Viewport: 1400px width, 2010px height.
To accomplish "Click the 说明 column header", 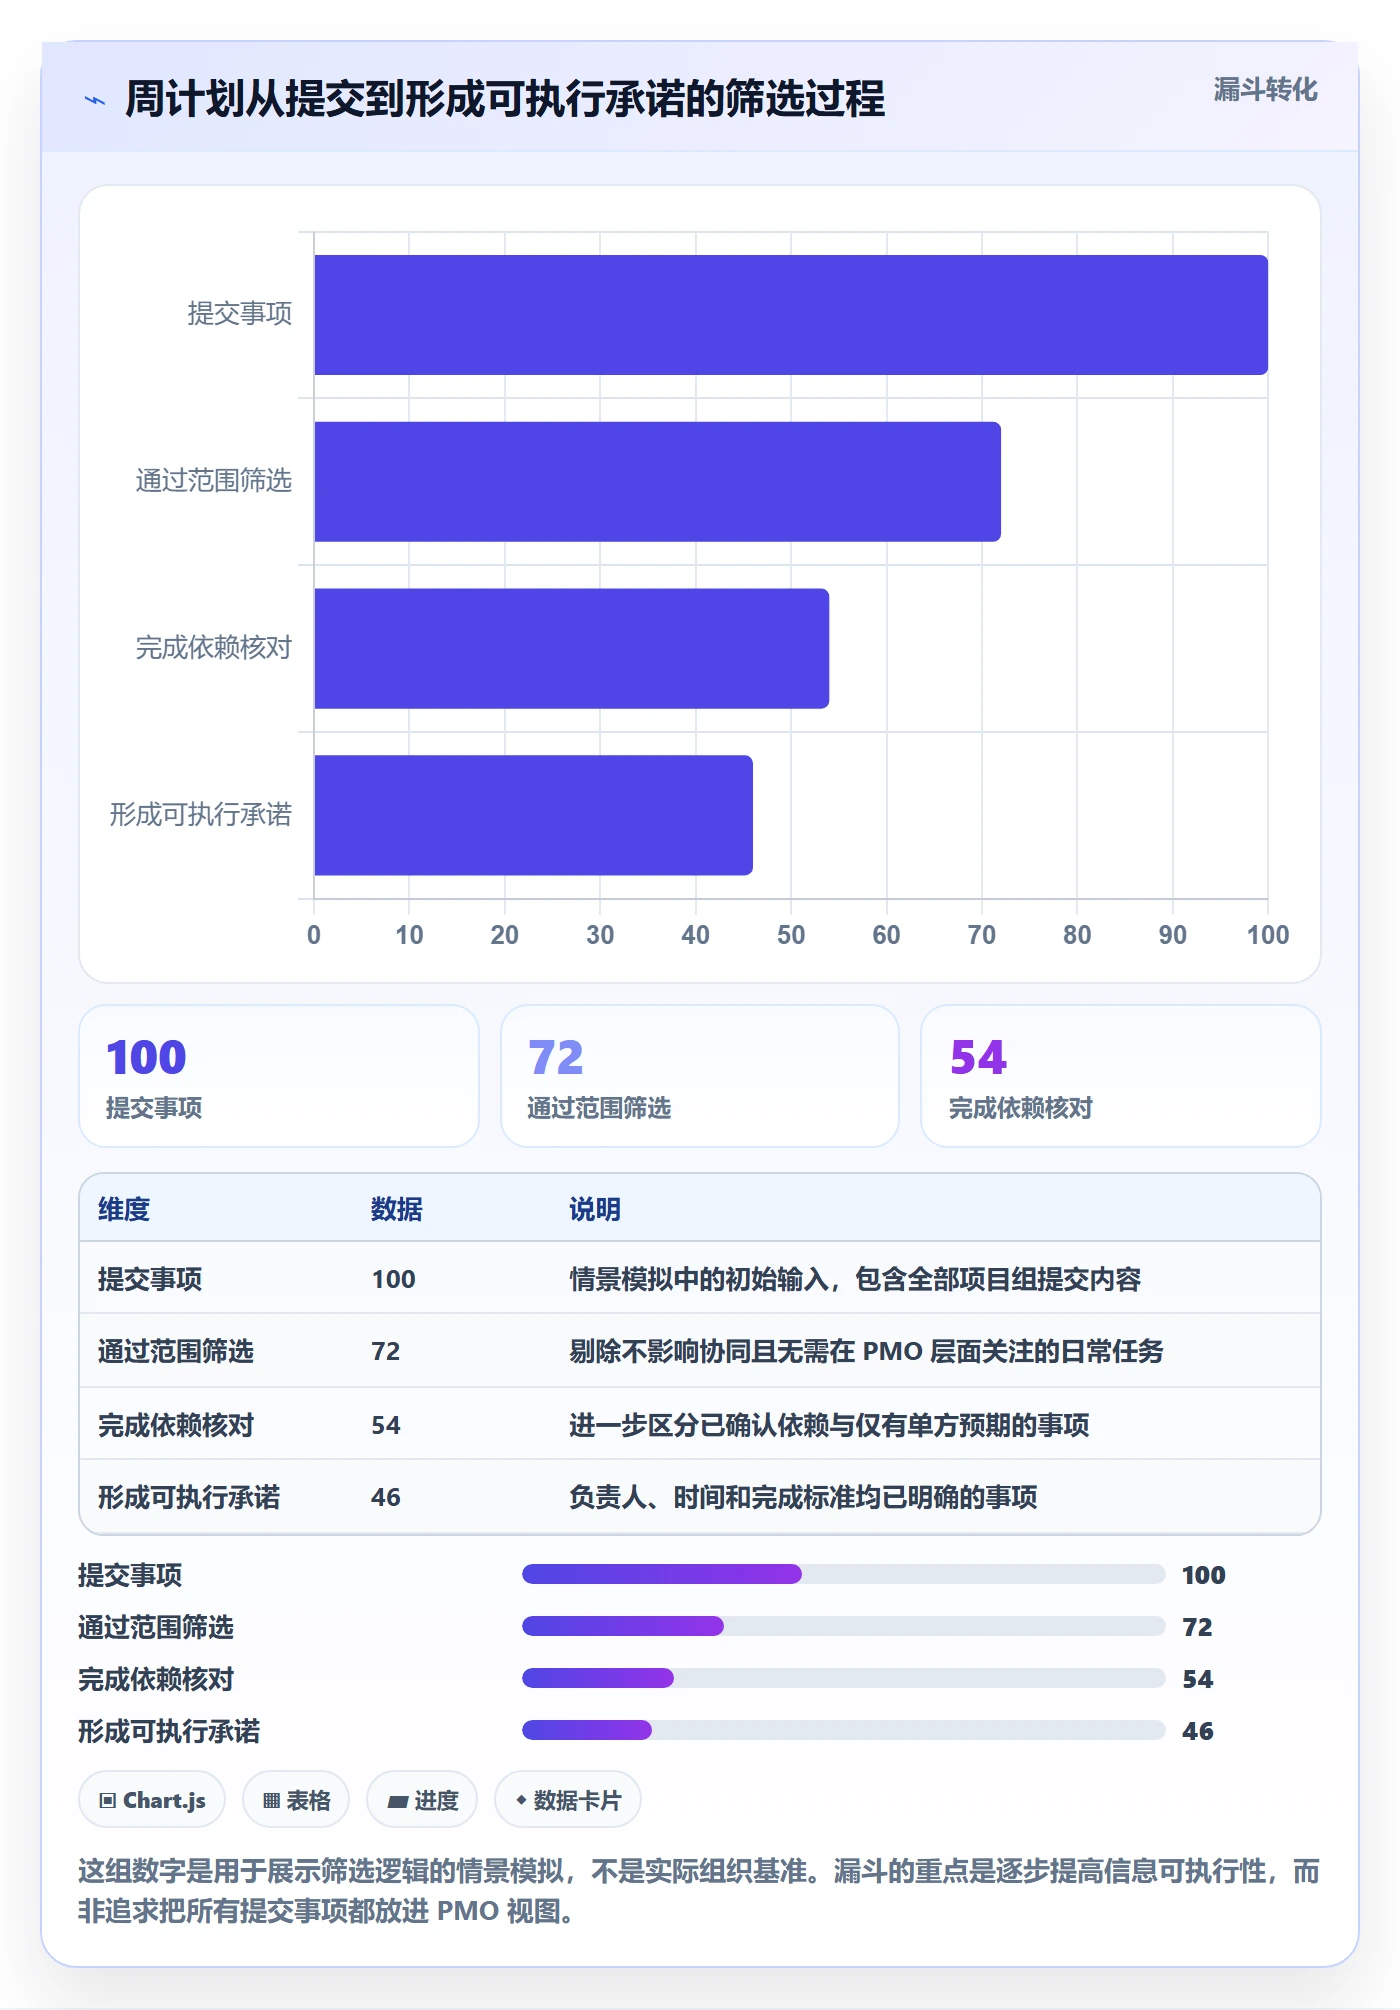I will coord(595,1209).
